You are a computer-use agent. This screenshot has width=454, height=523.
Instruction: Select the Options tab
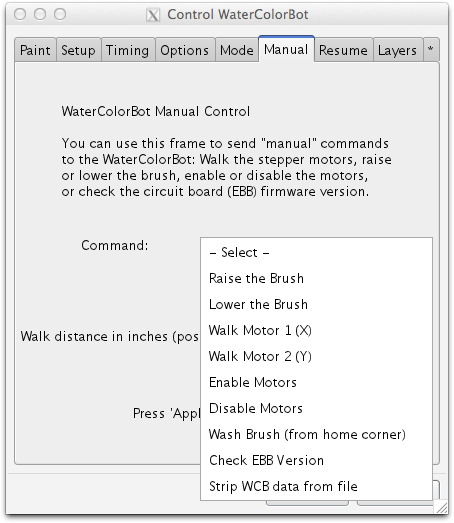pyautogui.click(x=184, y=50)
